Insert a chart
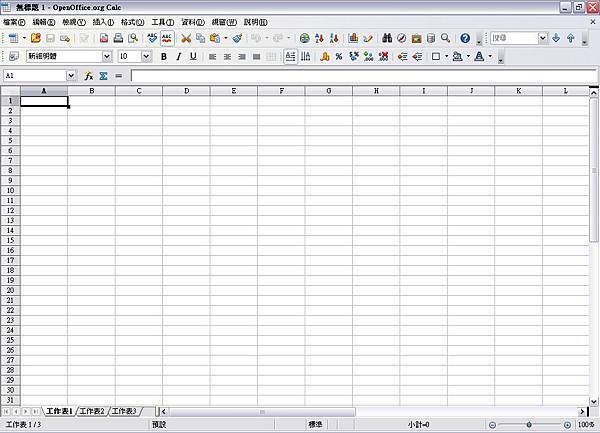This screenshot has width=600, height=433. [x=353, y=38]
